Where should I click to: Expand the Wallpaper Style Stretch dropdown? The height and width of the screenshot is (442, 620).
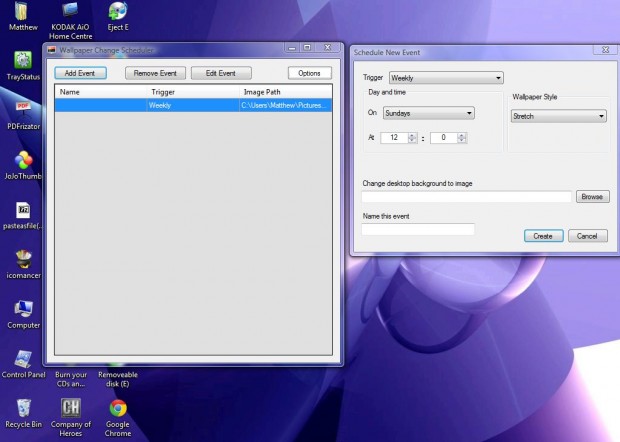pos(558,116)
